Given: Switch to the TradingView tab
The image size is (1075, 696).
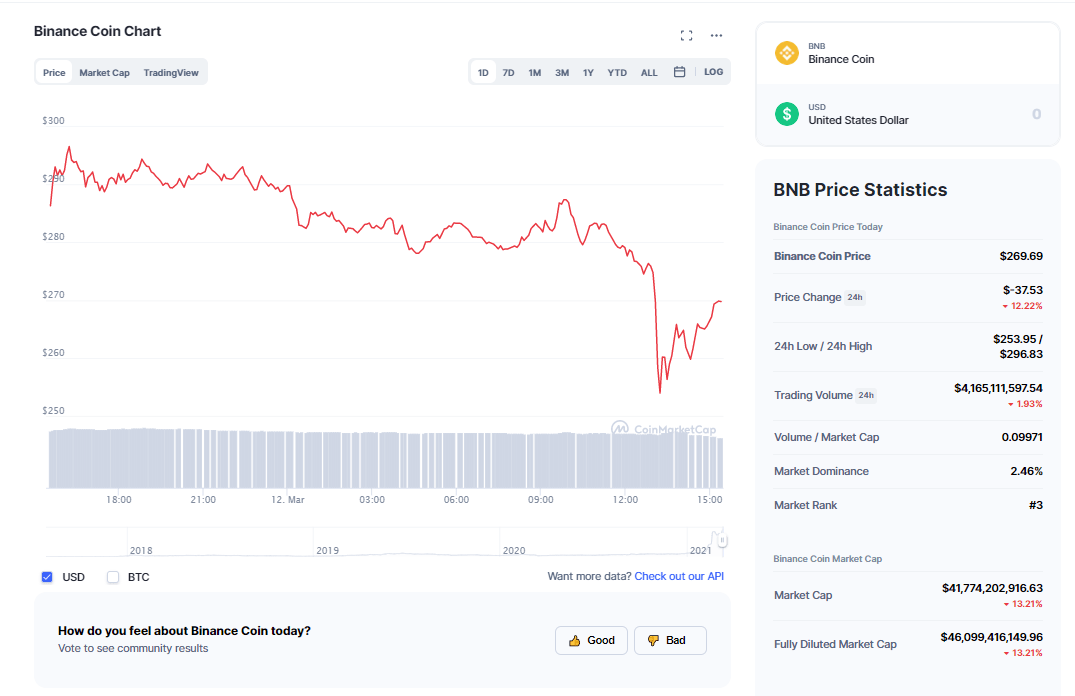Looking at the screenshot, I should tap(171, 72).
